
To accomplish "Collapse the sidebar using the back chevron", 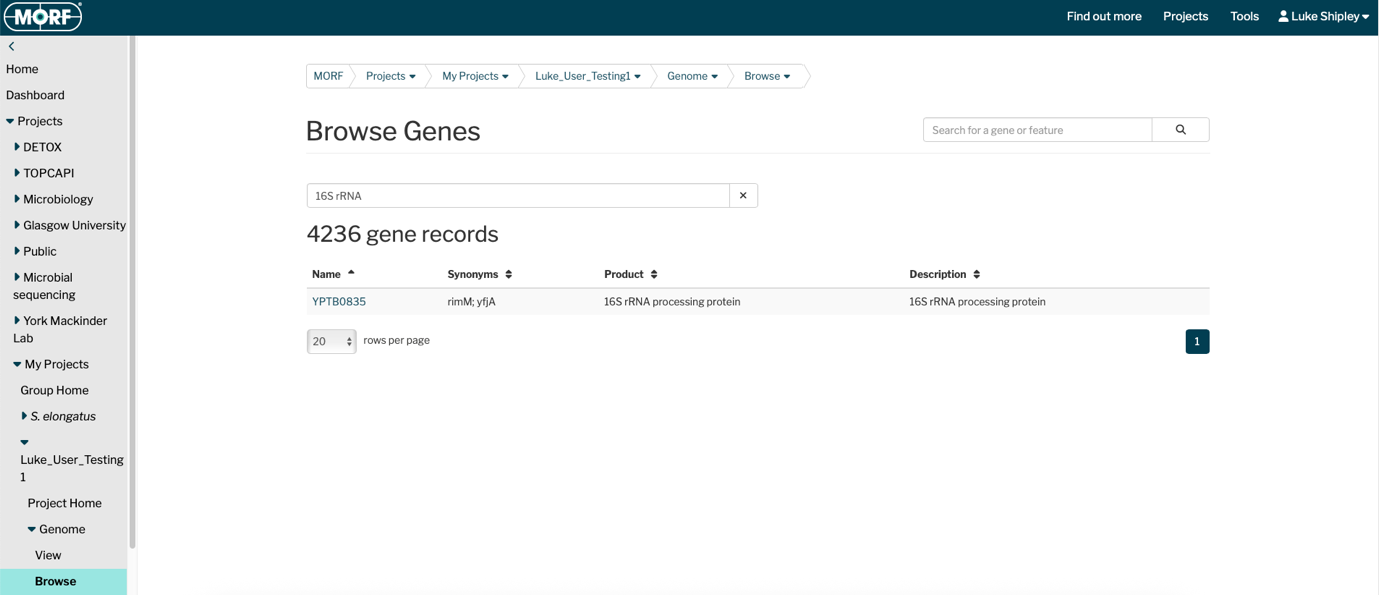I will (x=12, y=47).
